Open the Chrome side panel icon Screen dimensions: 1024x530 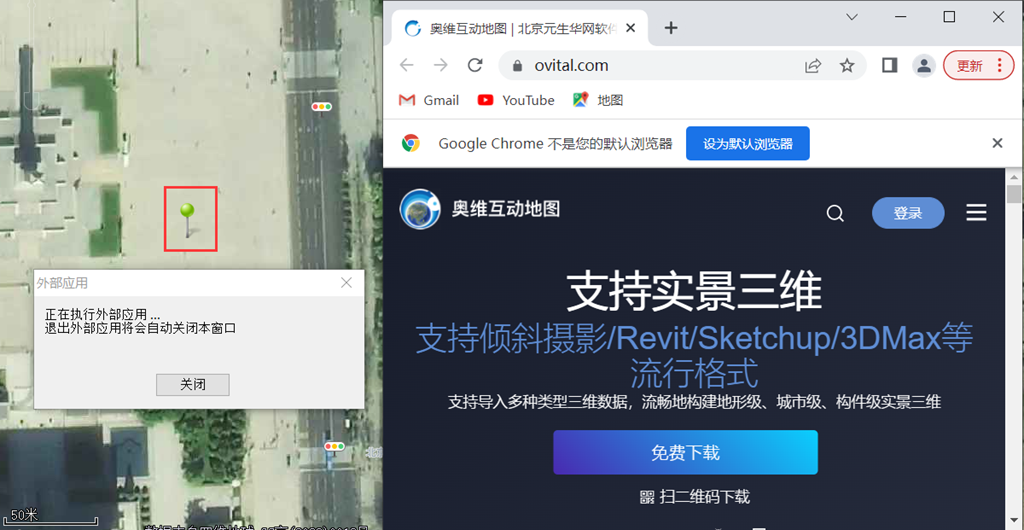(x=889, y=65)
